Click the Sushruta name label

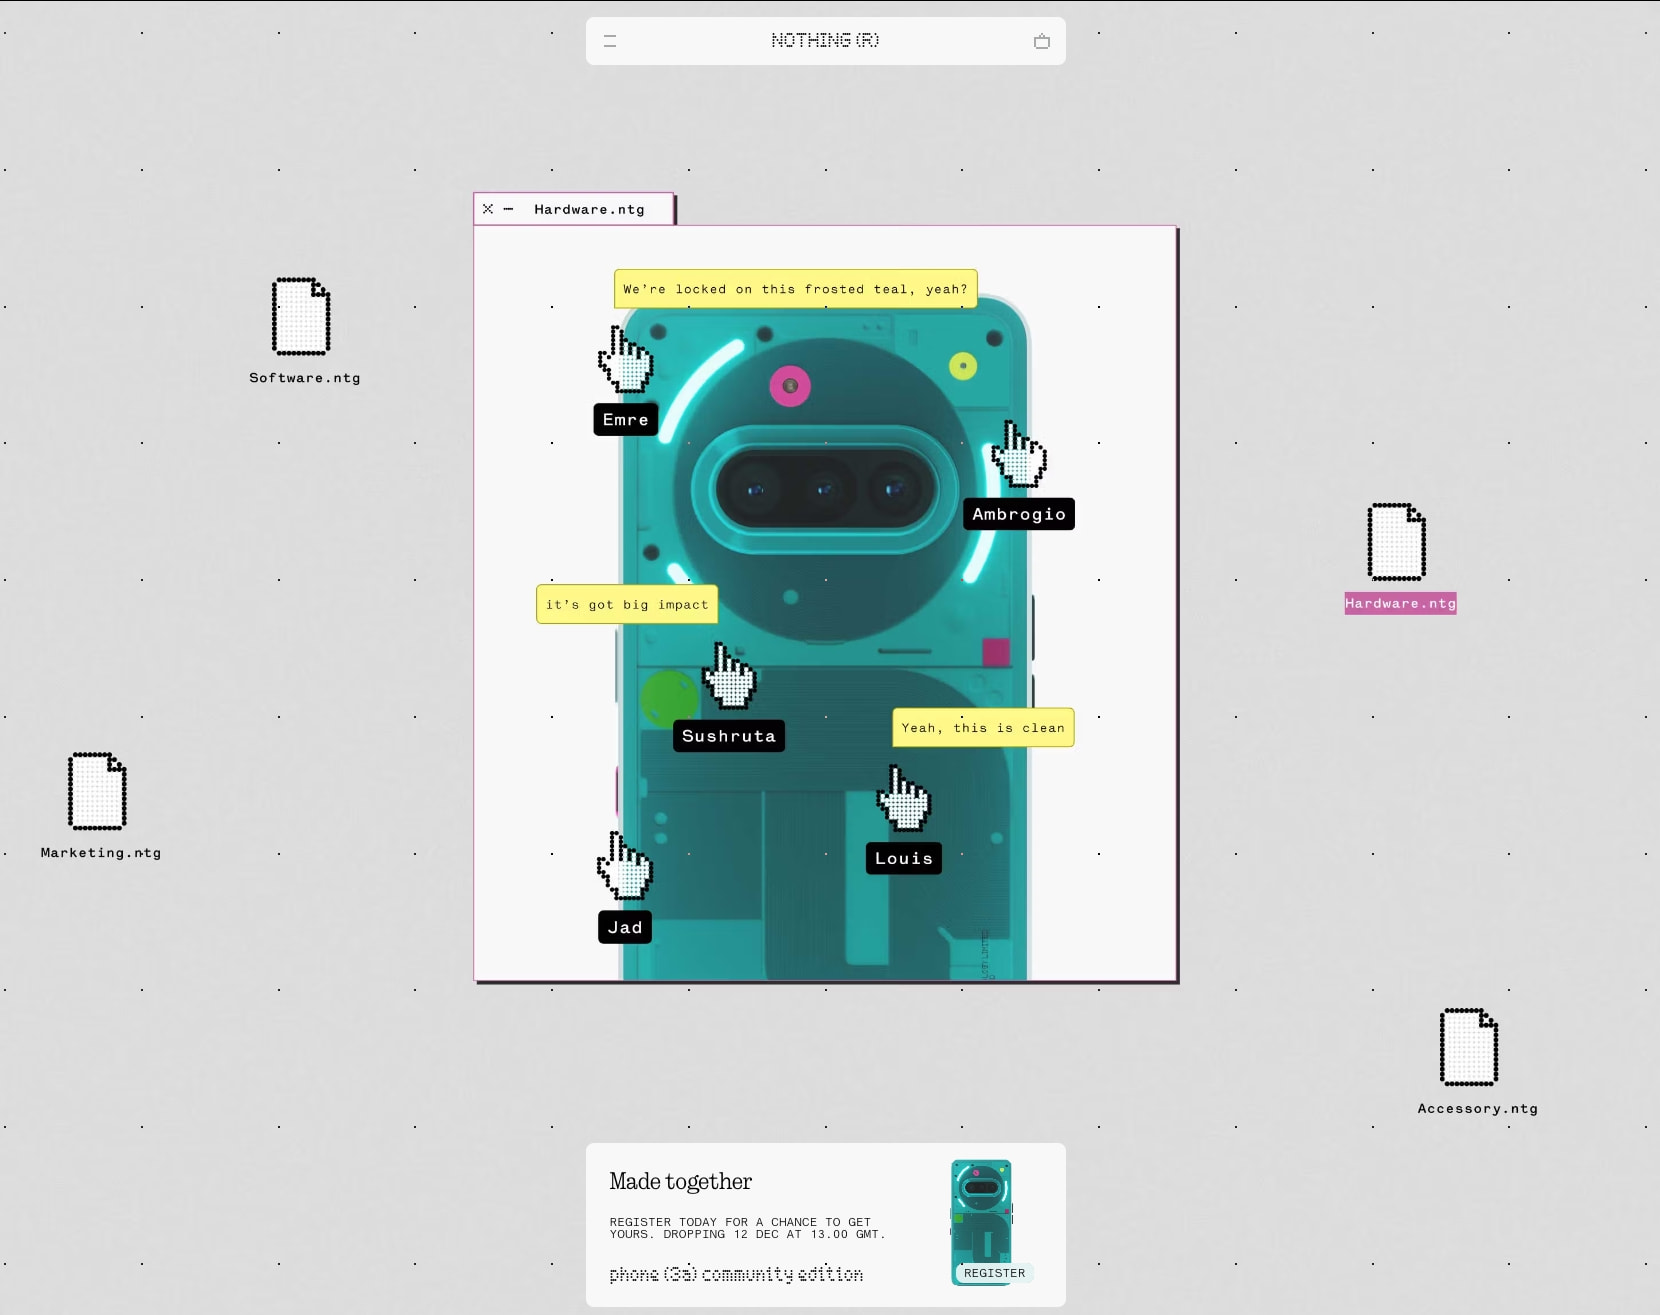[729, 736]
